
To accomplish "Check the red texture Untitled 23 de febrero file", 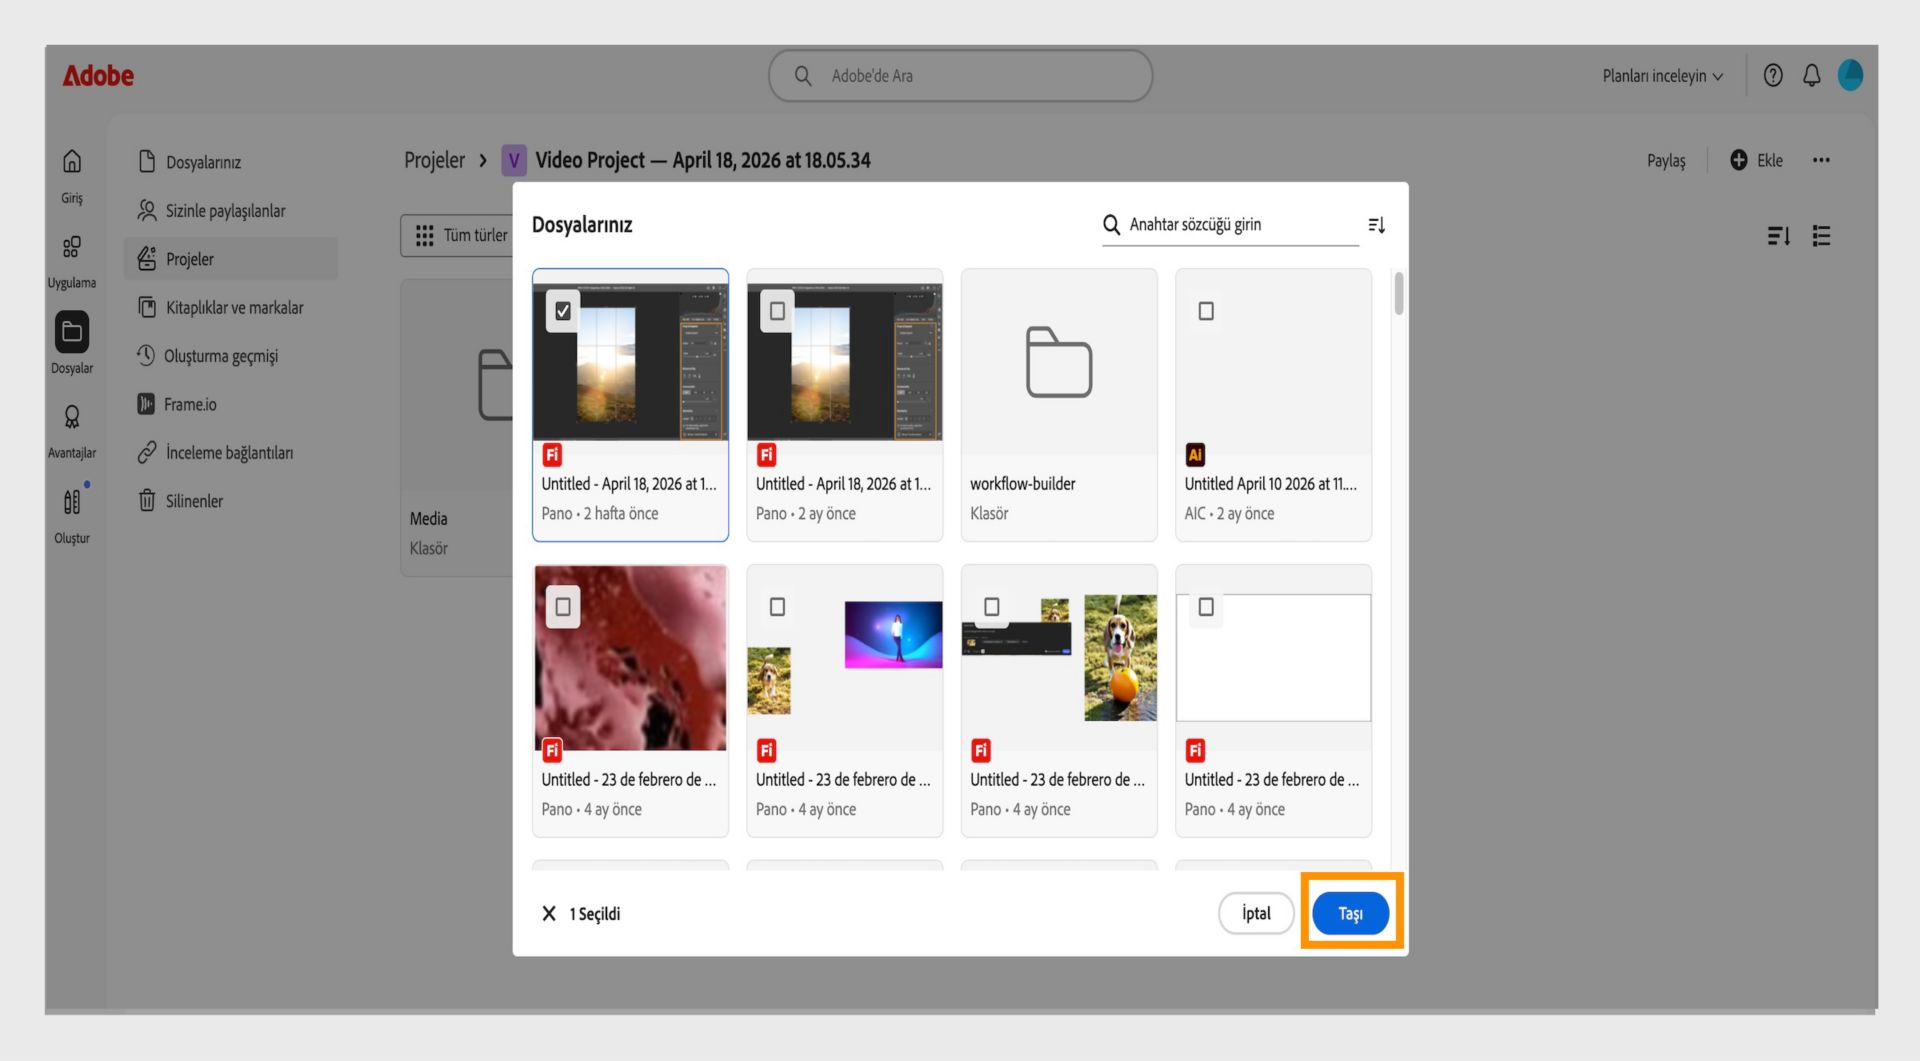I will [563, 607].
